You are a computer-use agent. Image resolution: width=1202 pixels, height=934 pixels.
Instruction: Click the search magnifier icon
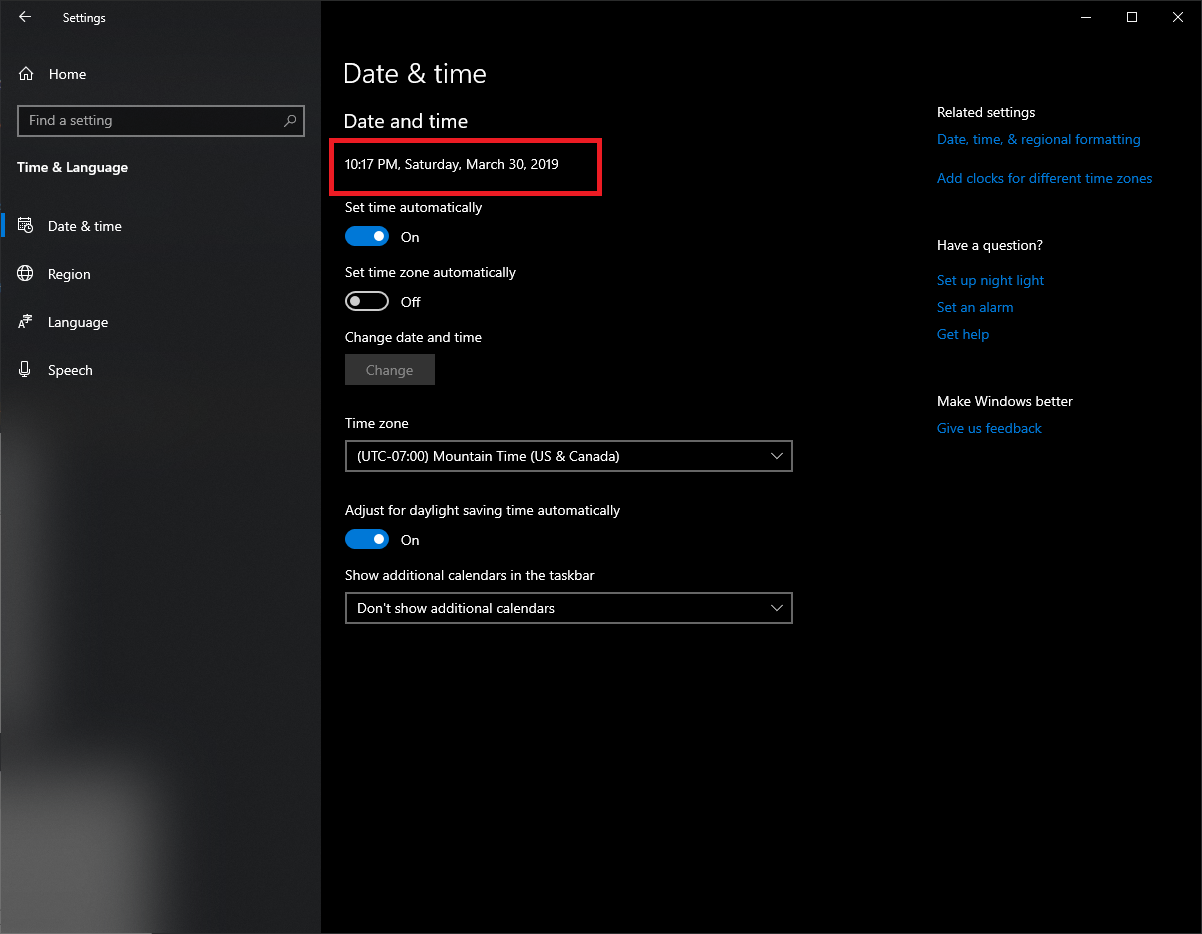[x=290, y=120]
